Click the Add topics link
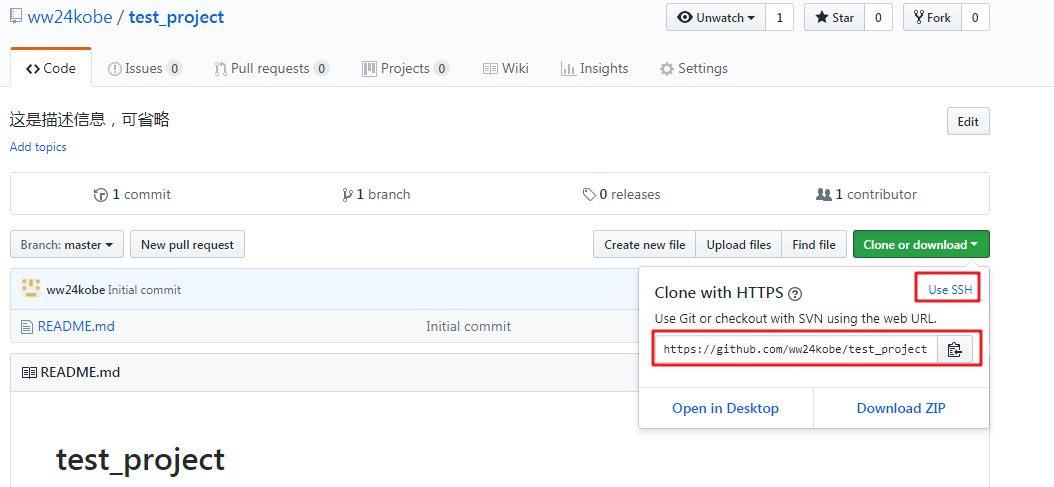This screenshot has height=487, width=1054. point(38,147)
